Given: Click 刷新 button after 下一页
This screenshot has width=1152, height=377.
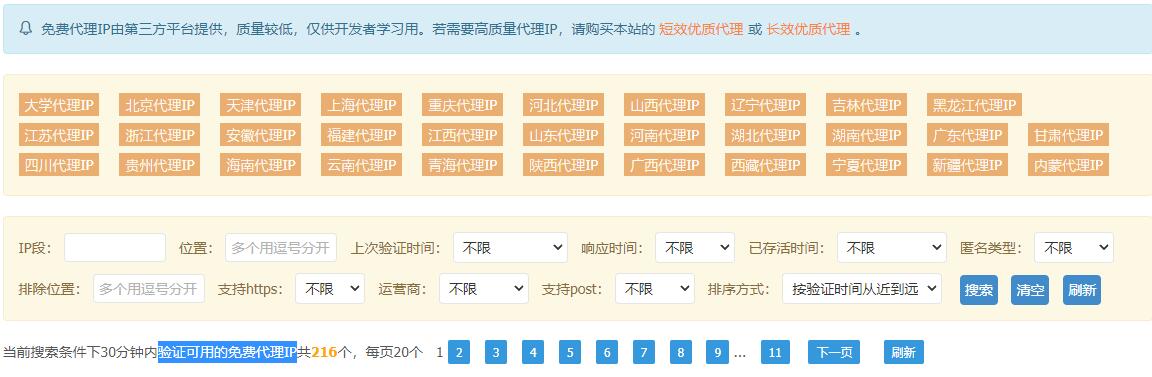Looking at the screenshot, I should (x=904, y=353).
